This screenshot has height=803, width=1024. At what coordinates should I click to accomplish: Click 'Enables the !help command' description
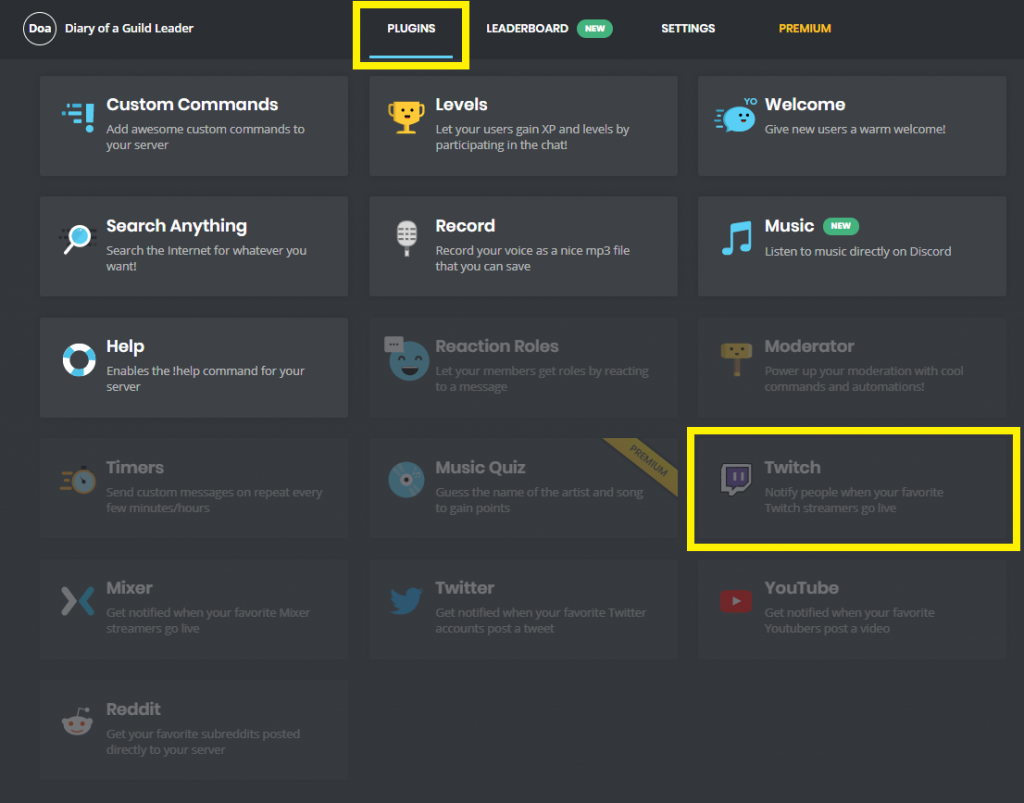click(205, 379)
